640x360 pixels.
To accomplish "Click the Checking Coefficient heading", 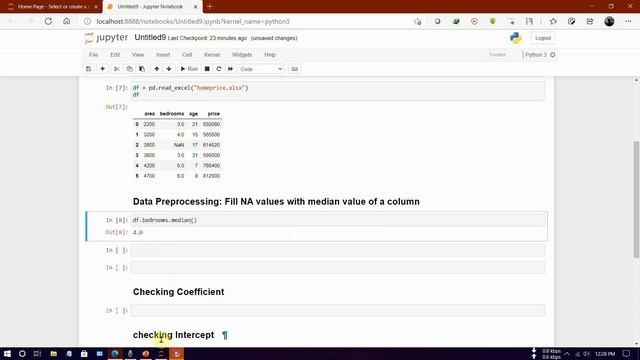I will (x=178, y=292).
